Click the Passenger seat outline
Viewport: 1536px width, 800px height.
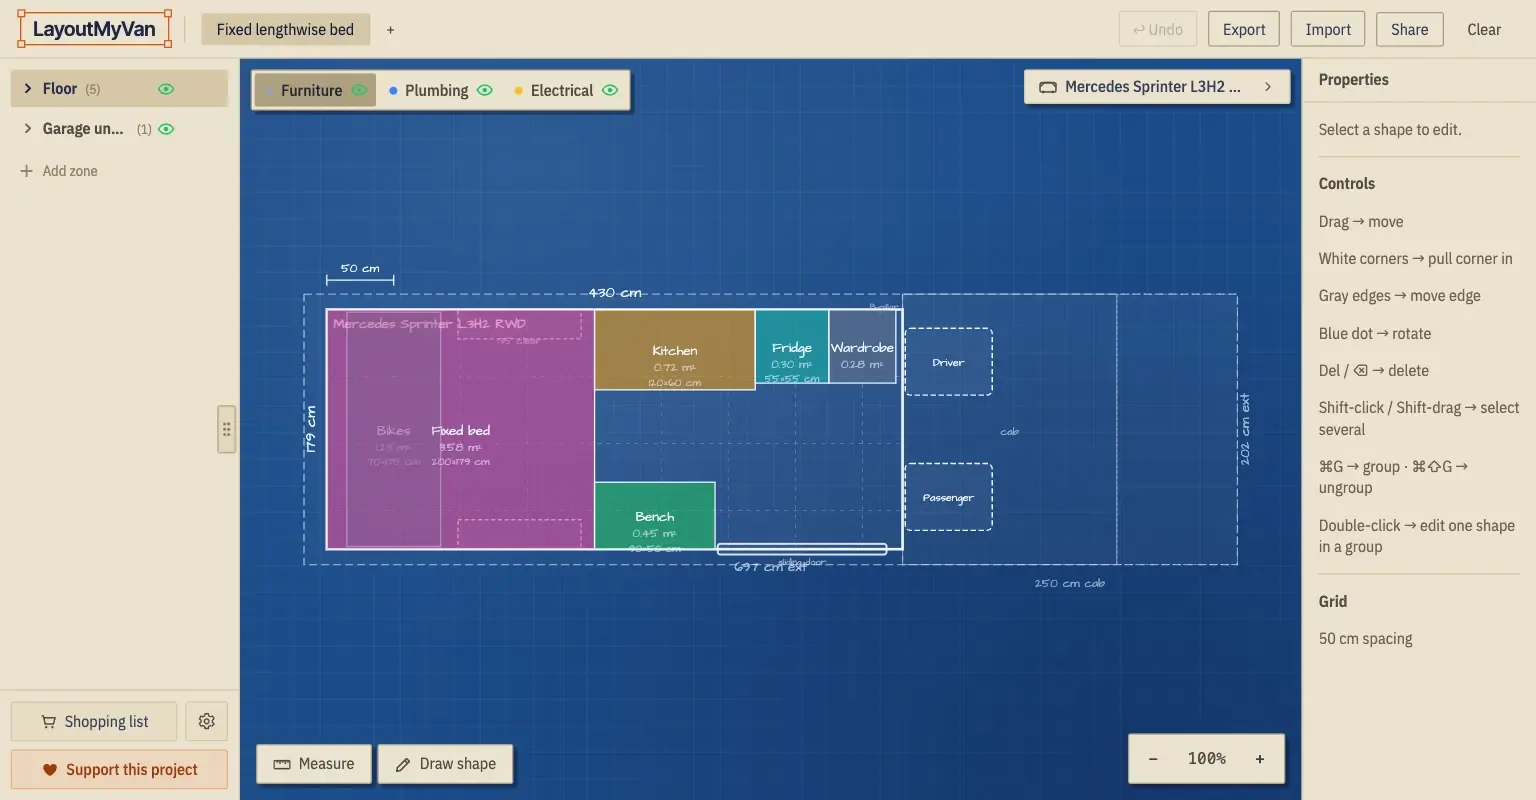949,497
